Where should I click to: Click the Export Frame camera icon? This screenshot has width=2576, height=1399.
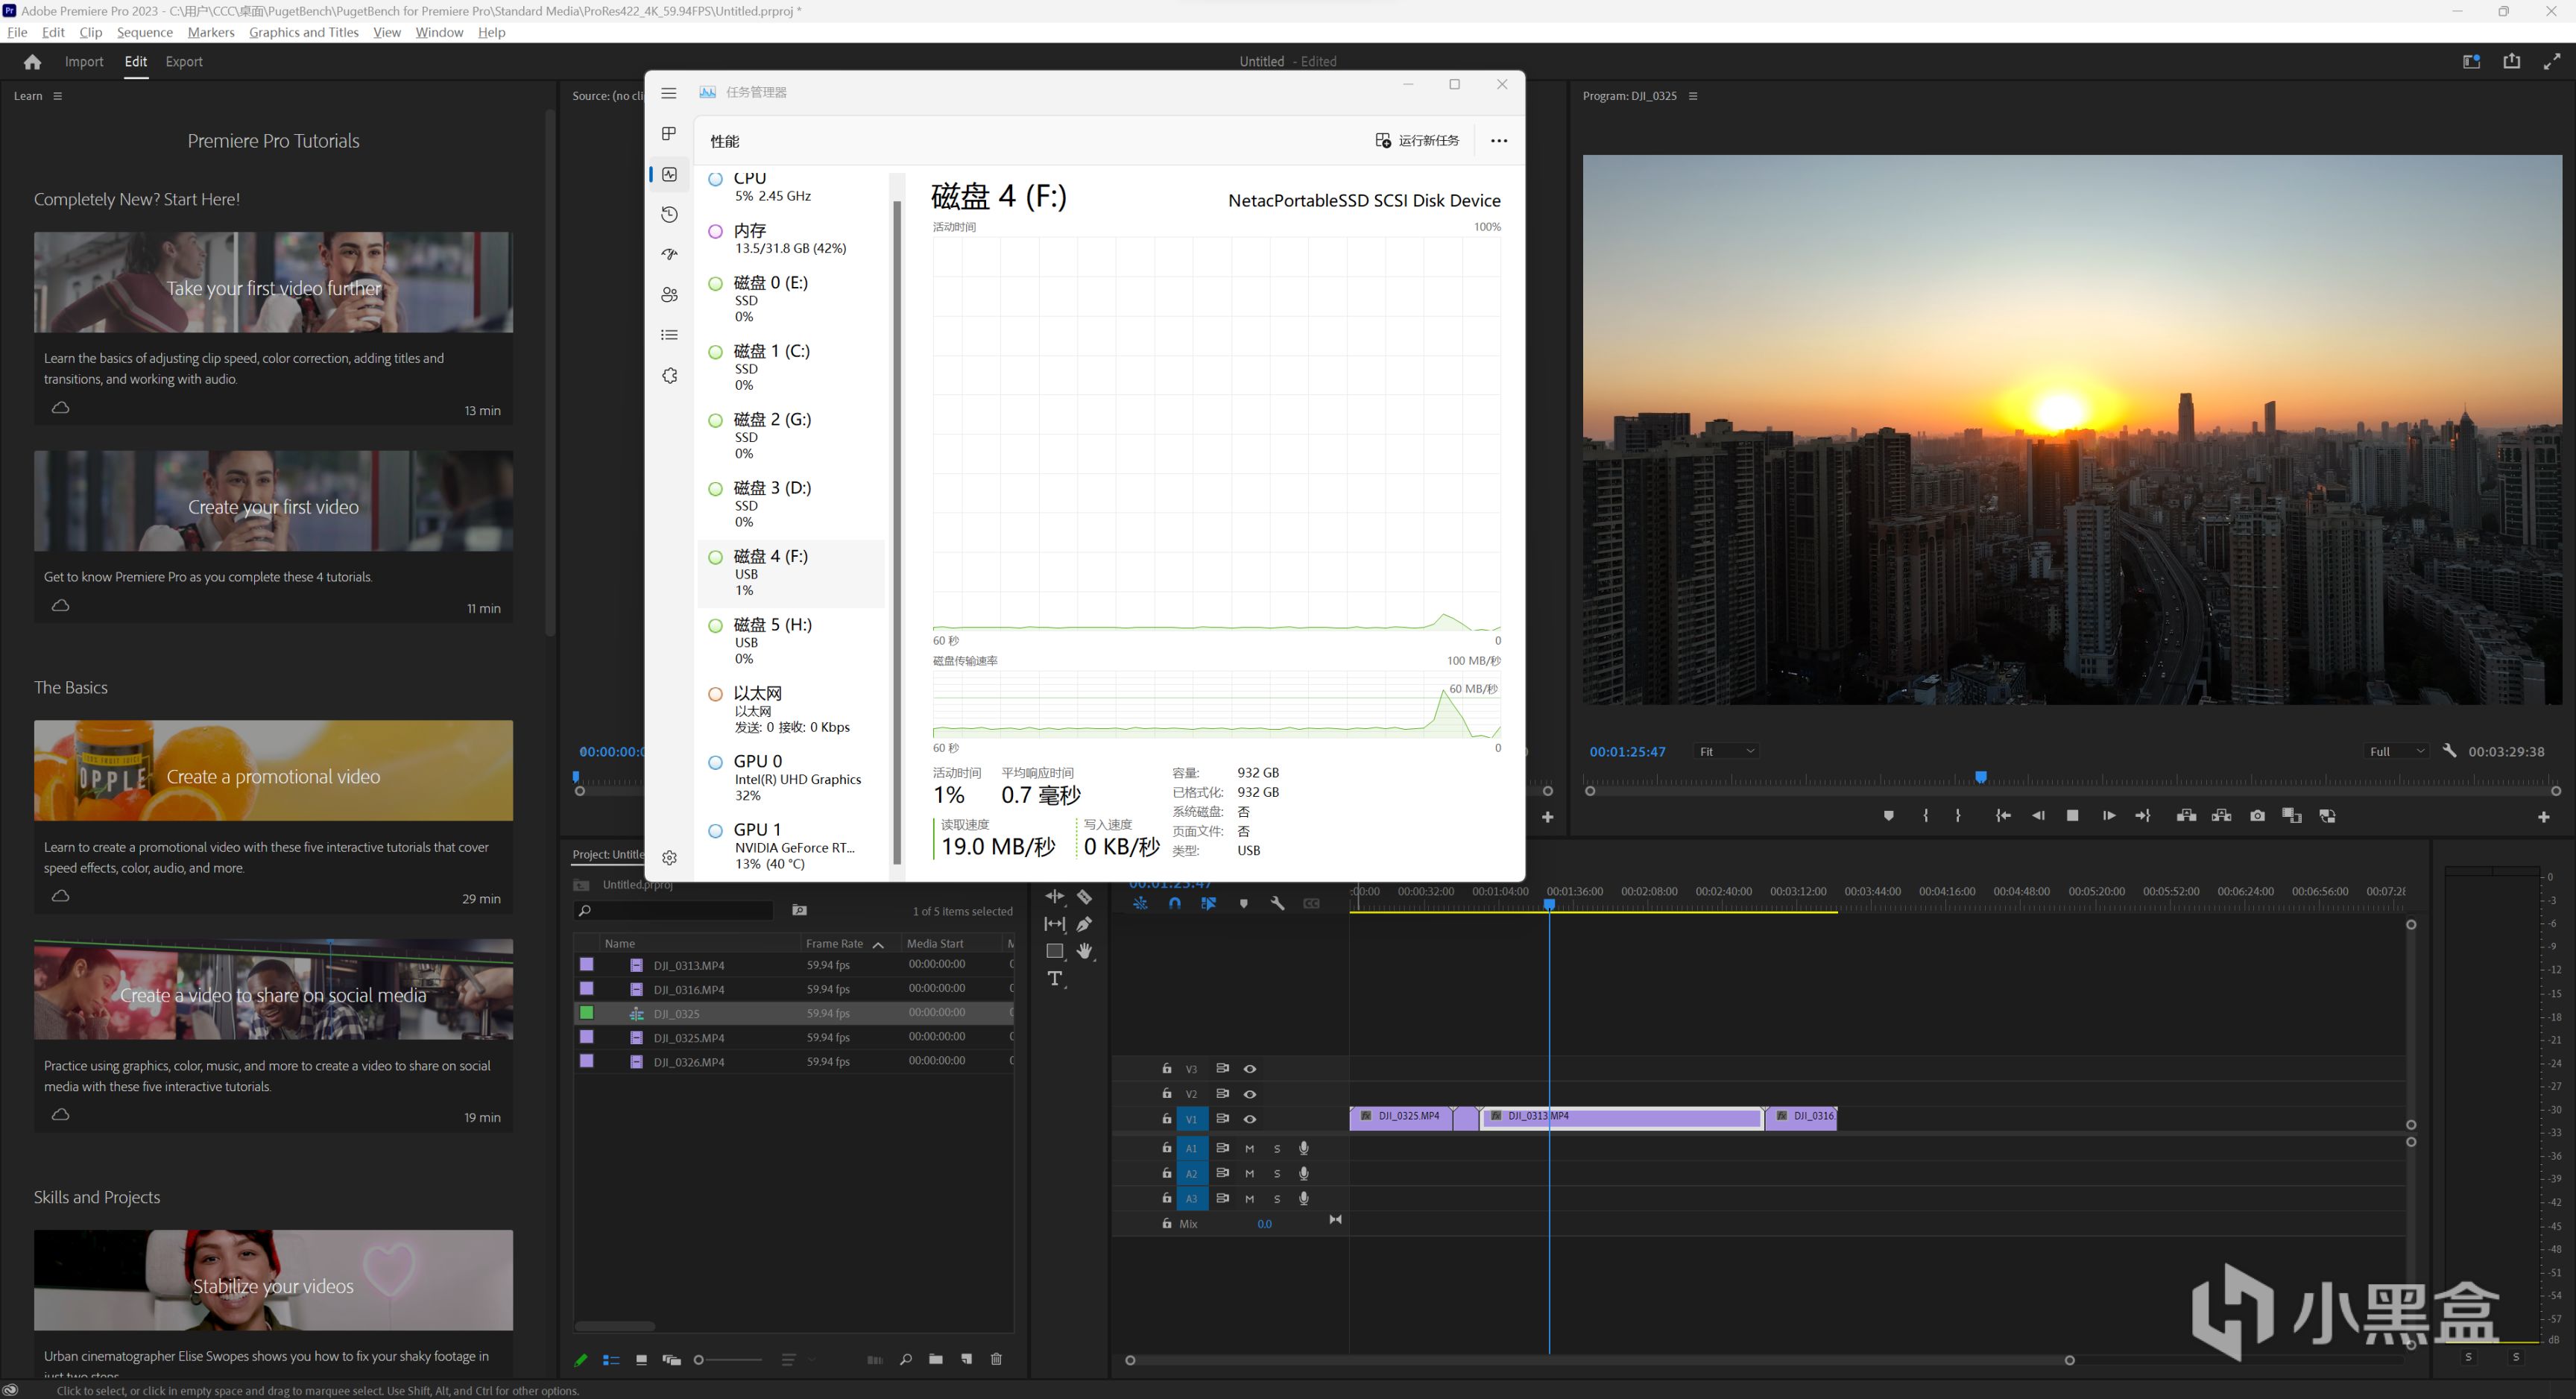[2257, 816]
